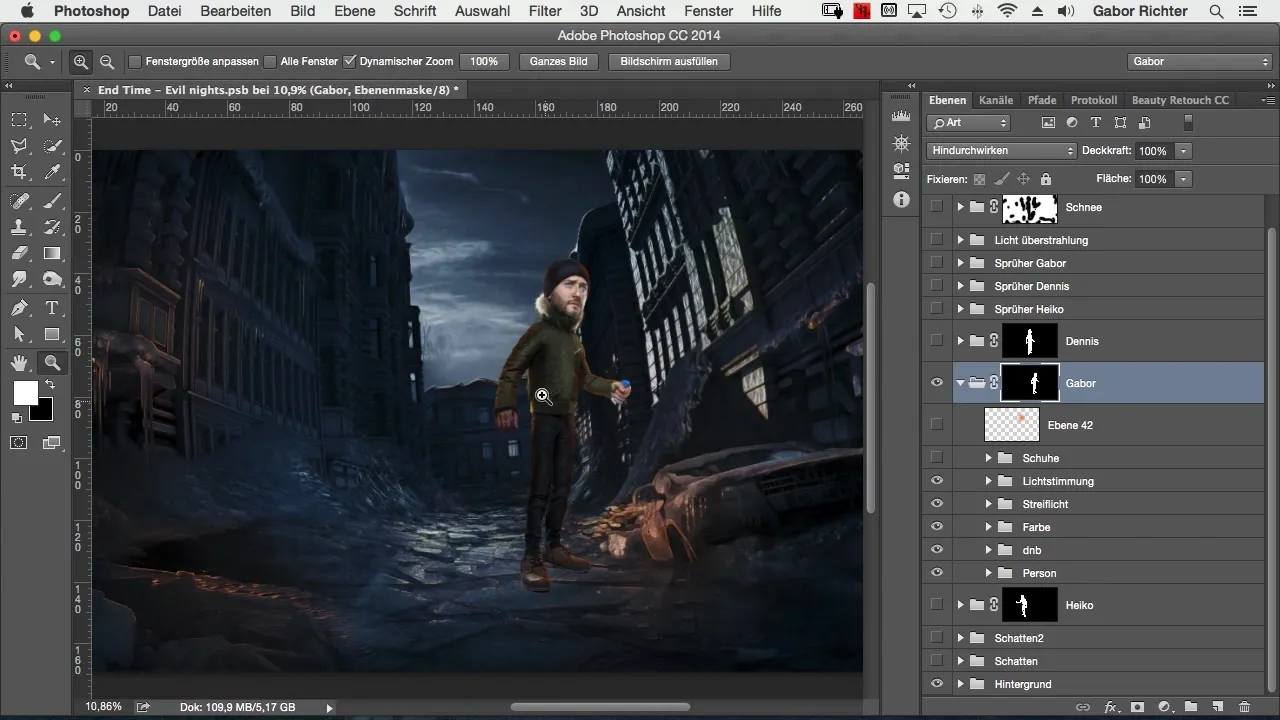Open blend mode dropdown Hindurchwirken

(1001, 151)
